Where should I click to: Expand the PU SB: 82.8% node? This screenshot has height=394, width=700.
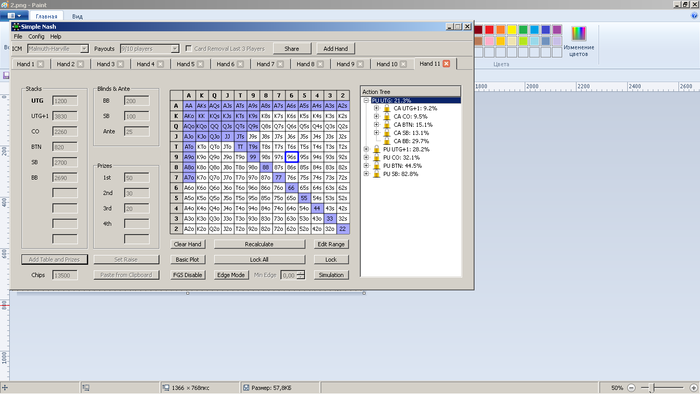tap(366, 174)
